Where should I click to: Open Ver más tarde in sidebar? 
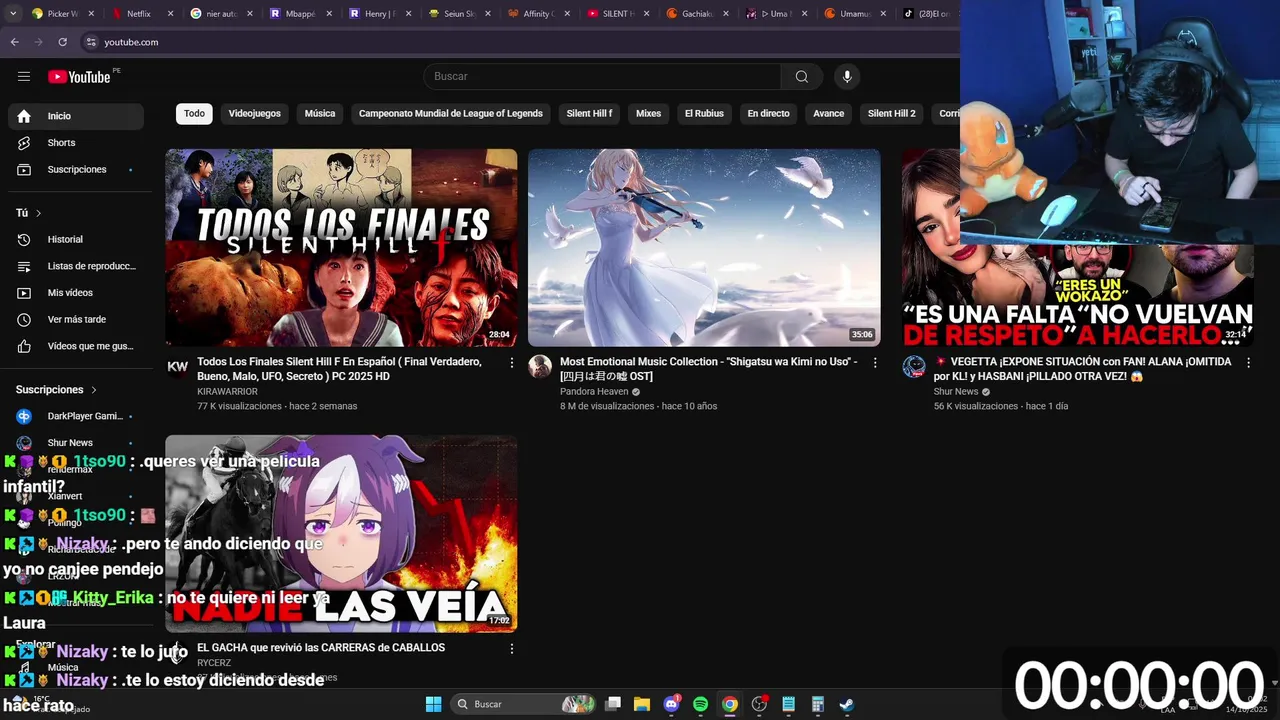[x=76, y=320]
